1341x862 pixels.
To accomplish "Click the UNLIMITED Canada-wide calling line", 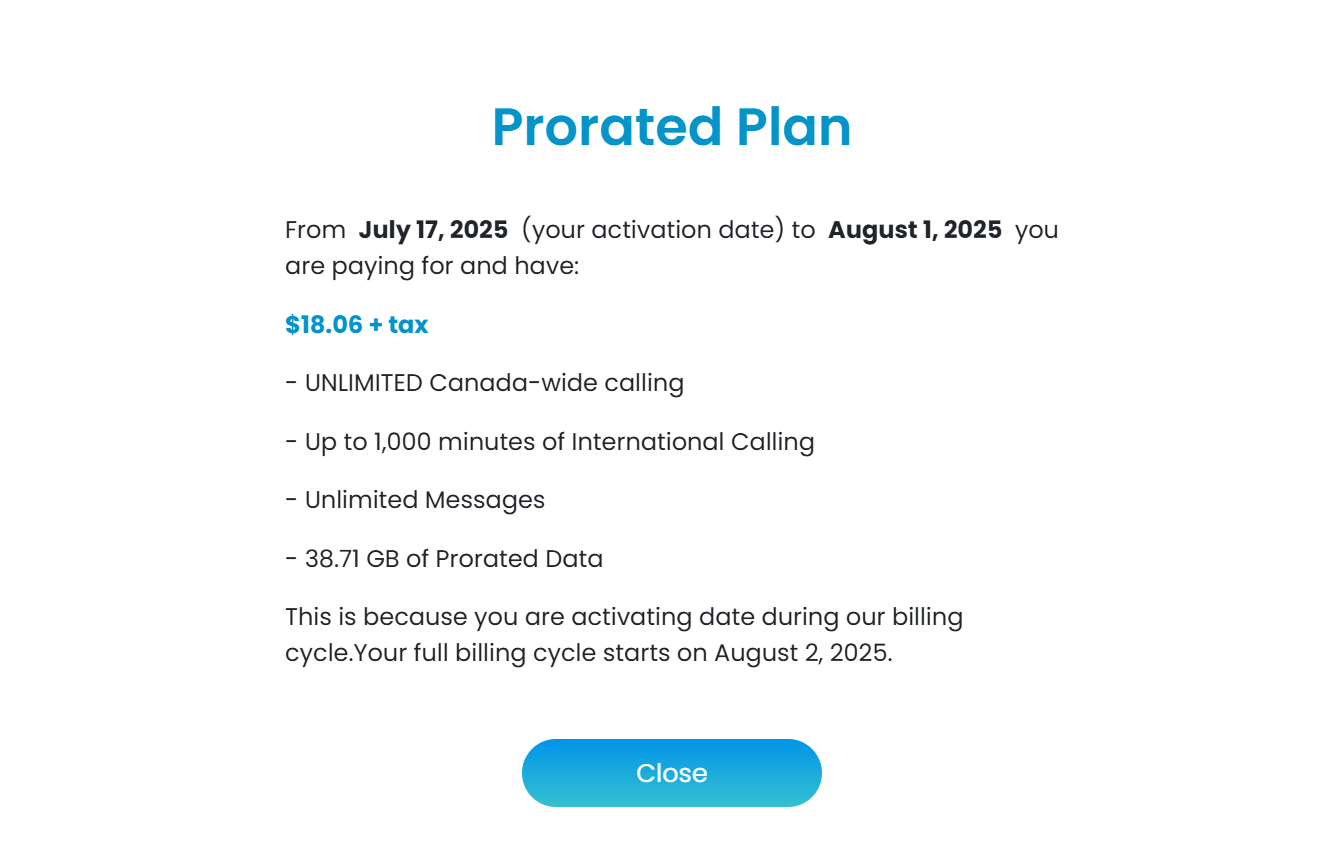I will [484, 383].
